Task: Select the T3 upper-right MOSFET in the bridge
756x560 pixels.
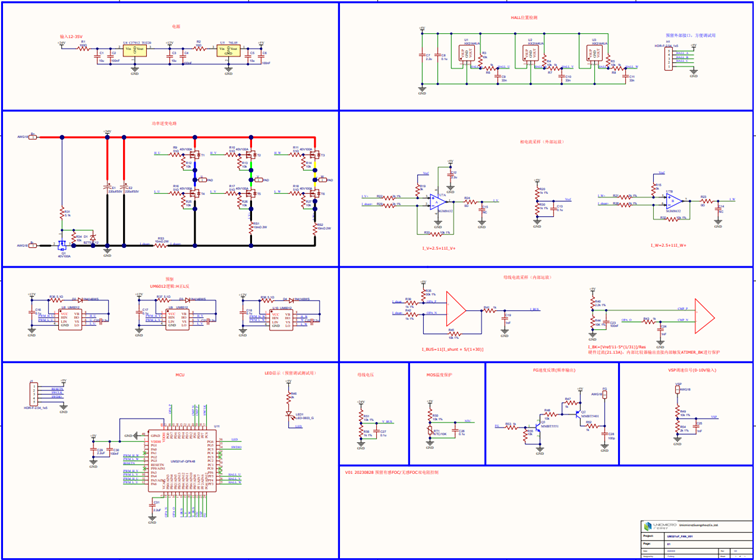Action: (x=315, y=155)
